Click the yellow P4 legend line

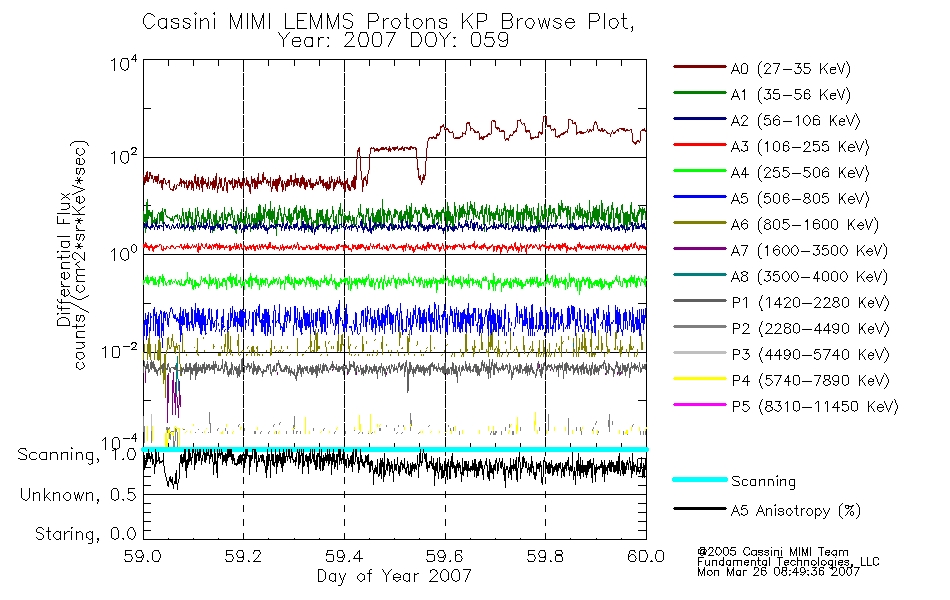[x=700, y=379]
